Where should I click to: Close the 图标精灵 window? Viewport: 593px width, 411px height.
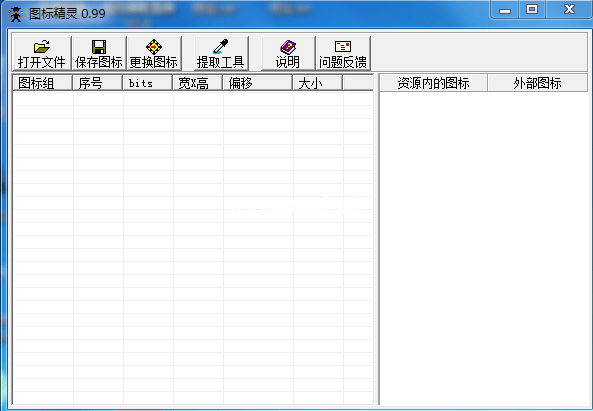[569, 9]
